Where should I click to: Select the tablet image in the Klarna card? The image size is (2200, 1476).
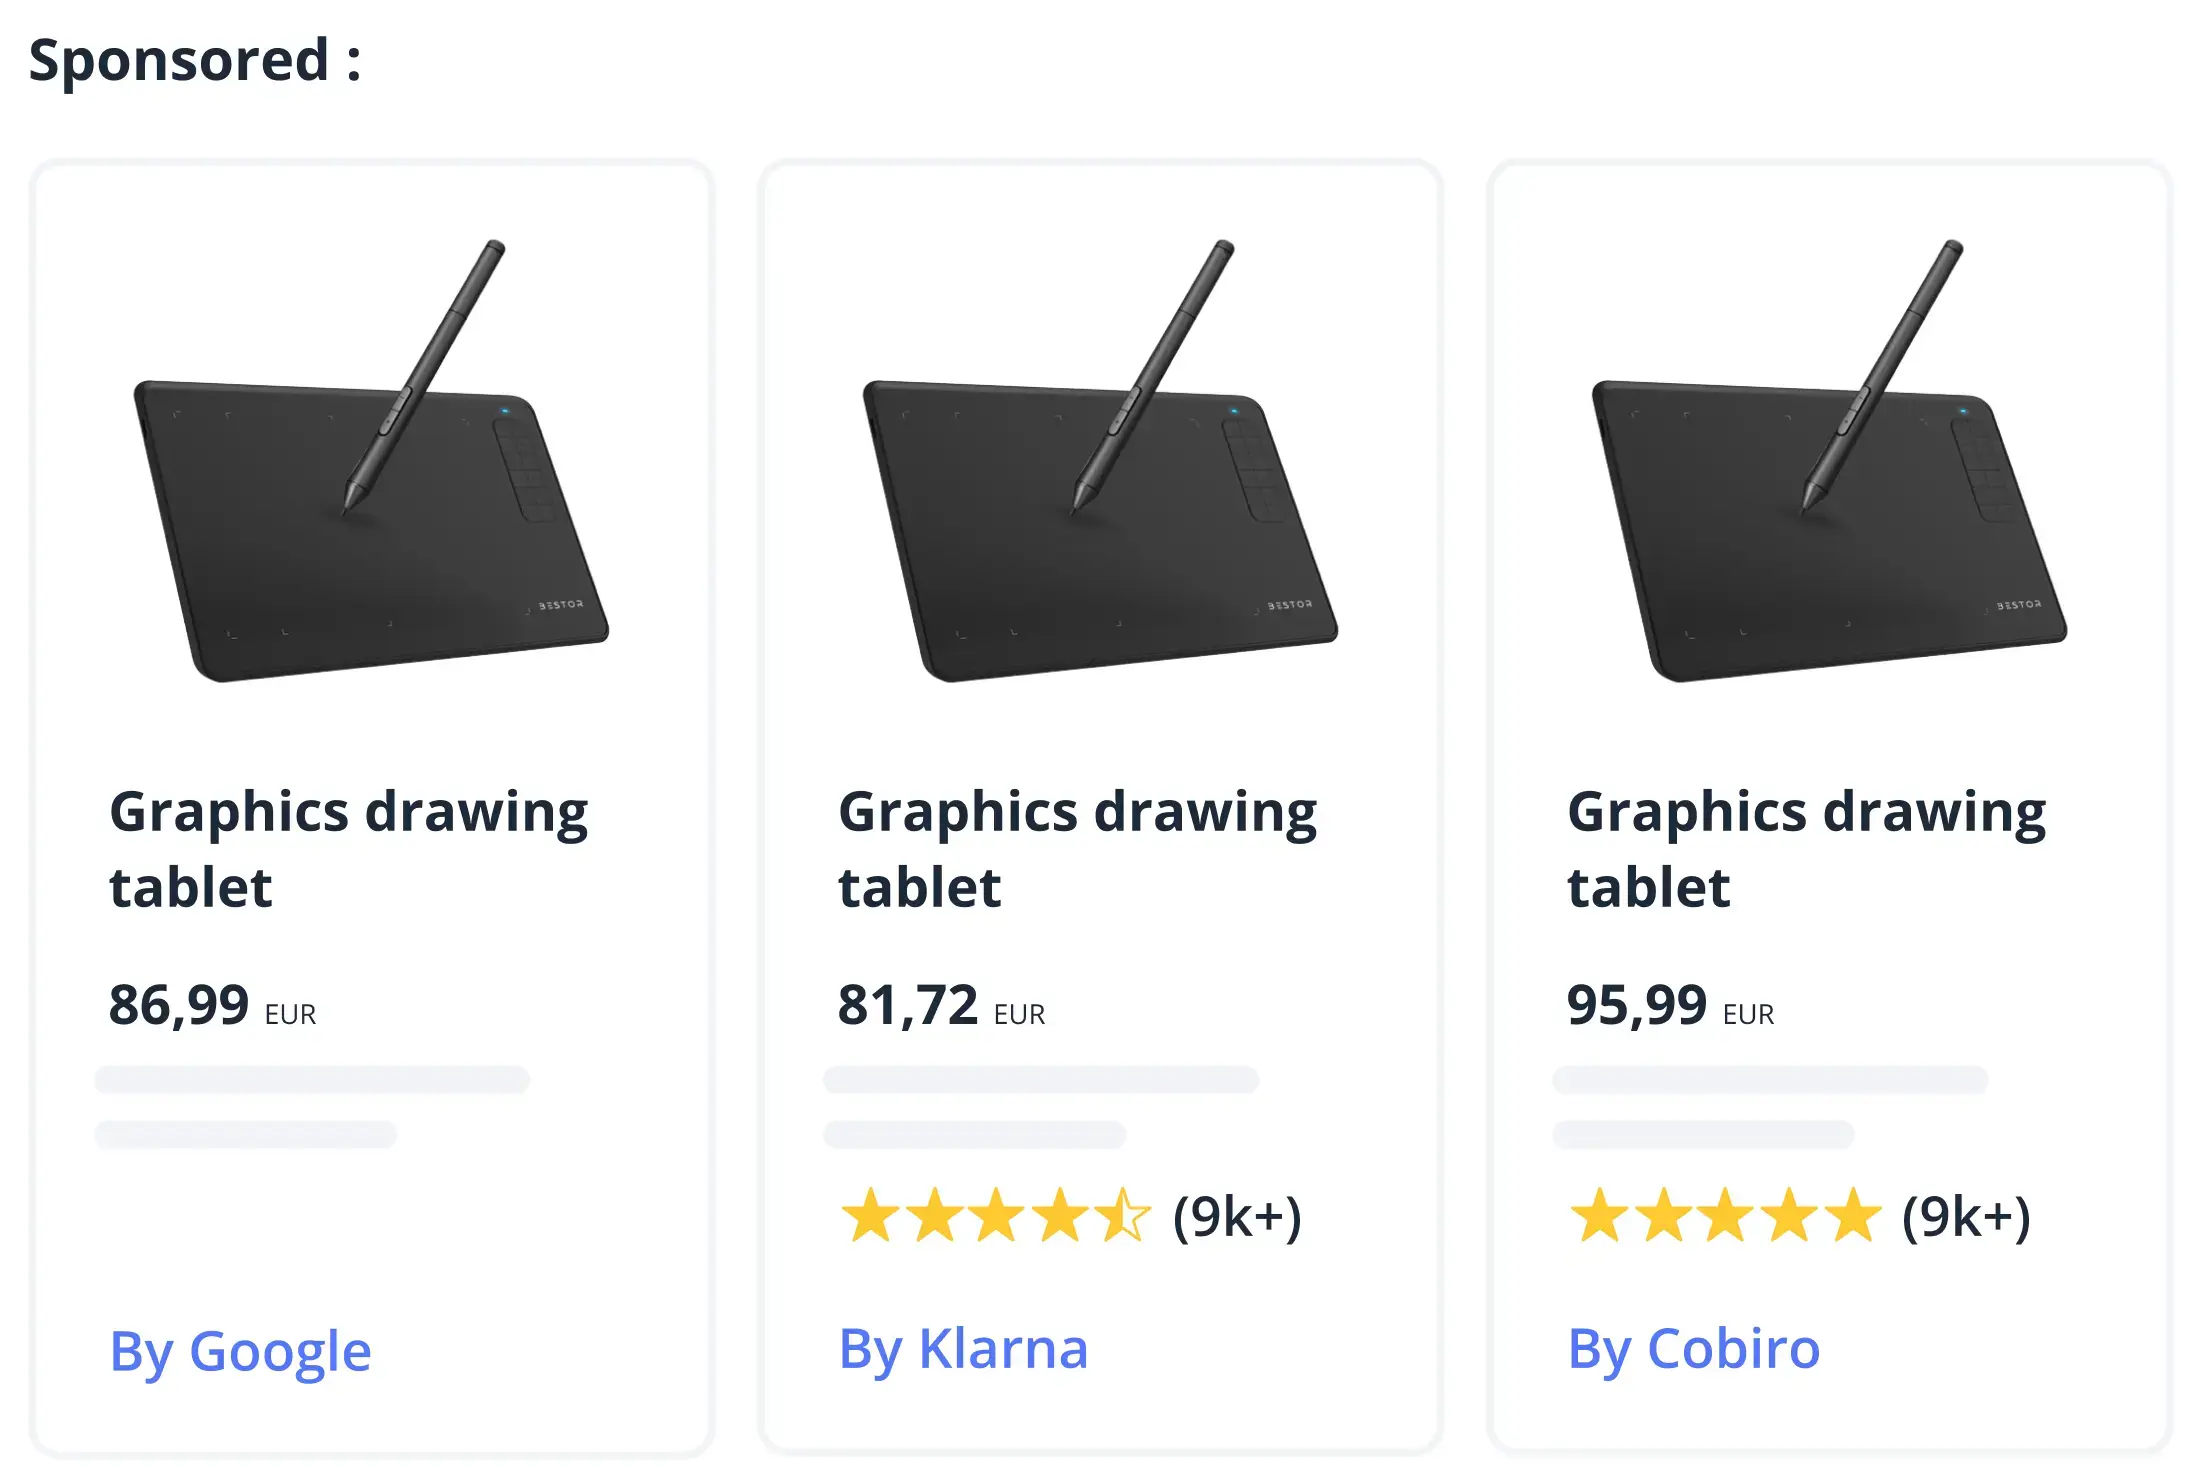coord(1100,461)
